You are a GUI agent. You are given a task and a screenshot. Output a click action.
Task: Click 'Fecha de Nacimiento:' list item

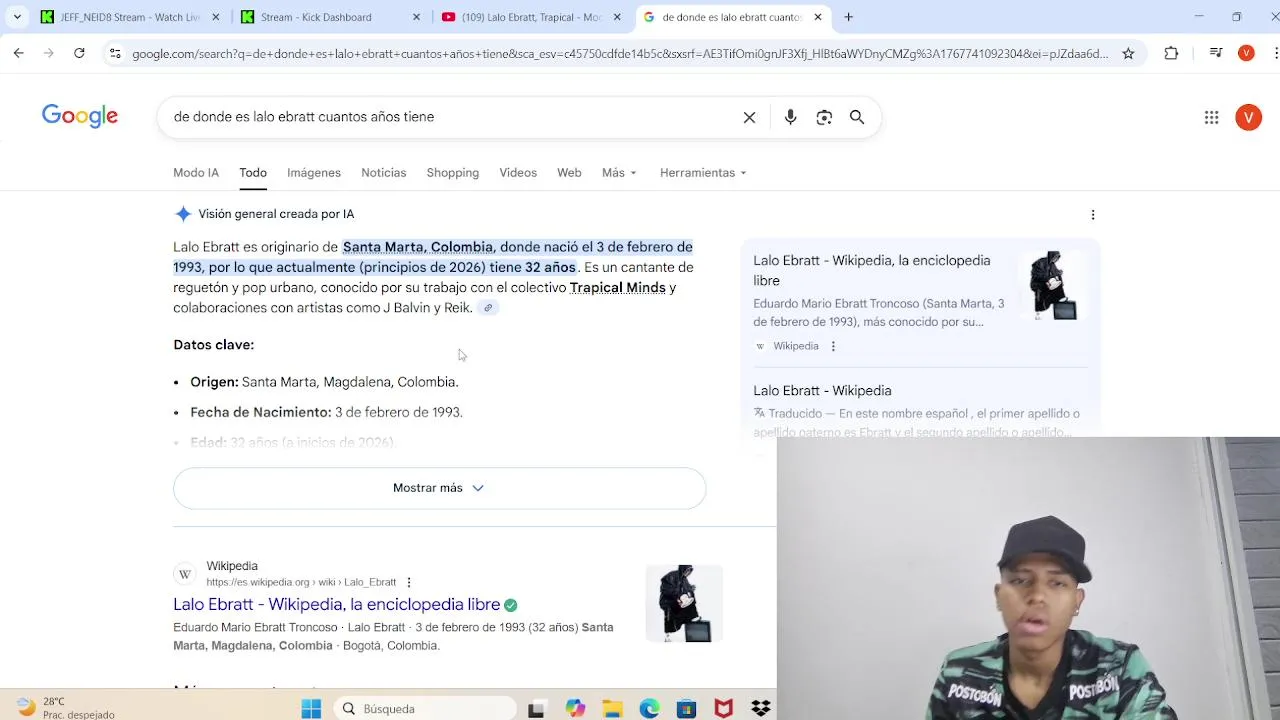(326, 412)
